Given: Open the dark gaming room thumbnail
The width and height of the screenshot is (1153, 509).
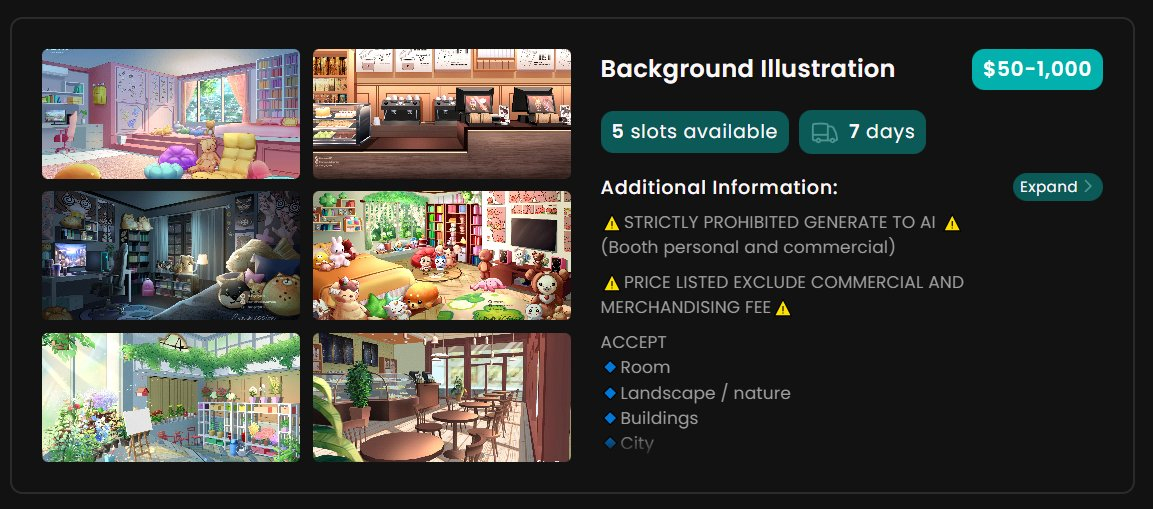Looking at the screenshot, I should click(x=171, y=255).
